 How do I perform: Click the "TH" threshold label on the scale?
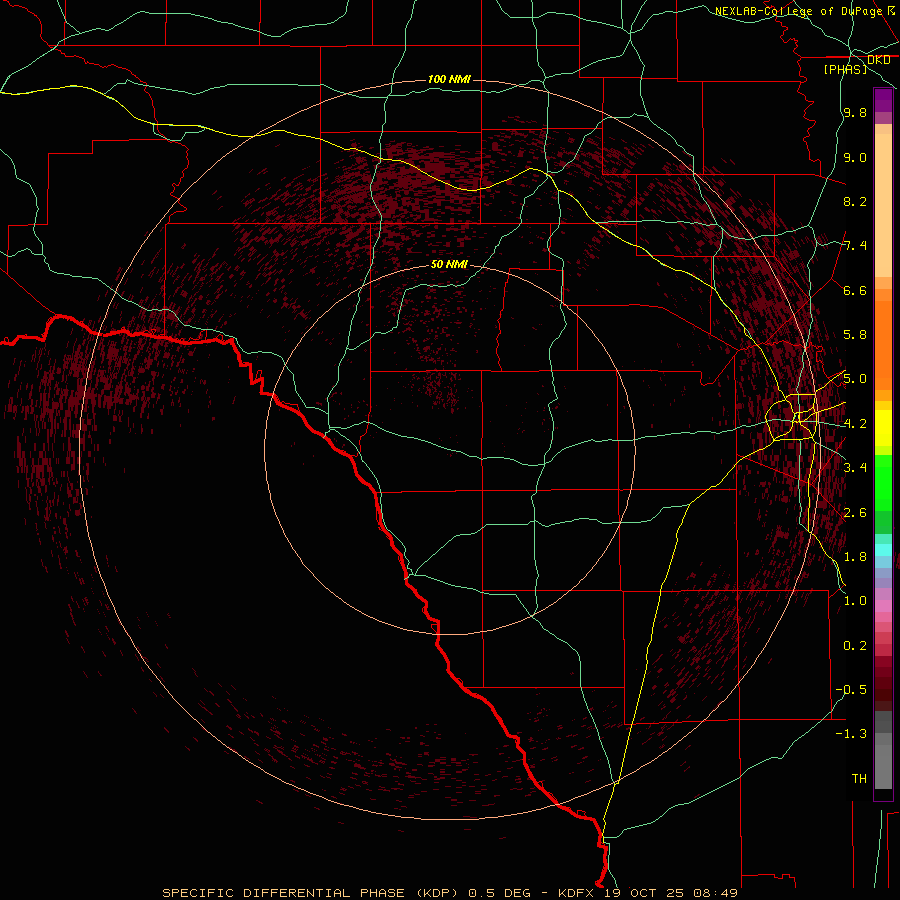859,779
